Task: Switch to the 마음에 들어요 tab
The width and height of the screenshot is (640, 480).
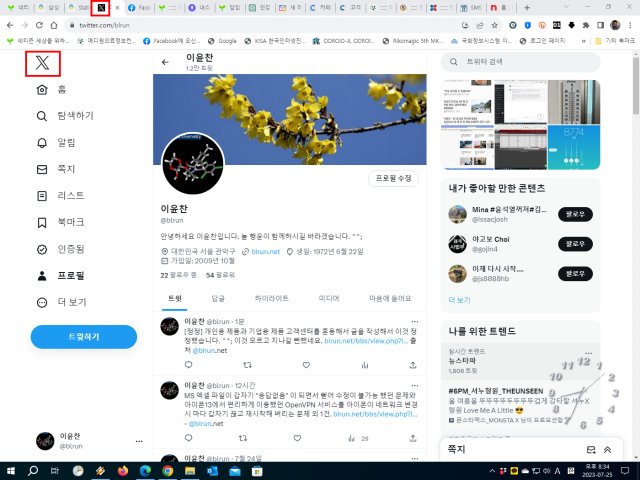Action: point(390,298)
